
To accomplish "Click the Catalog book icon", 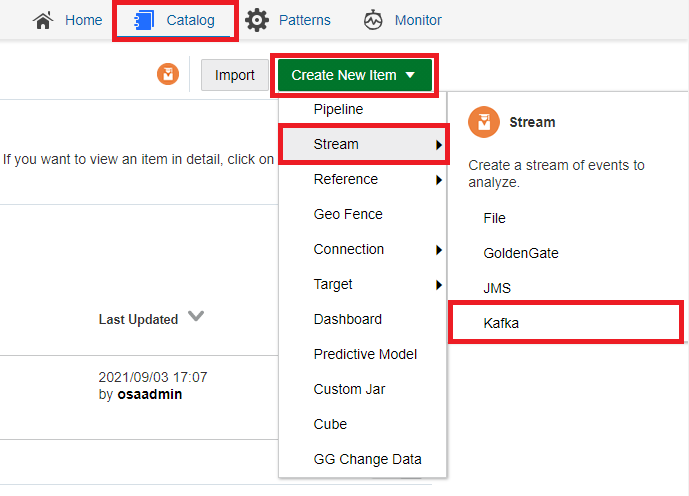I will coord(141,20).
